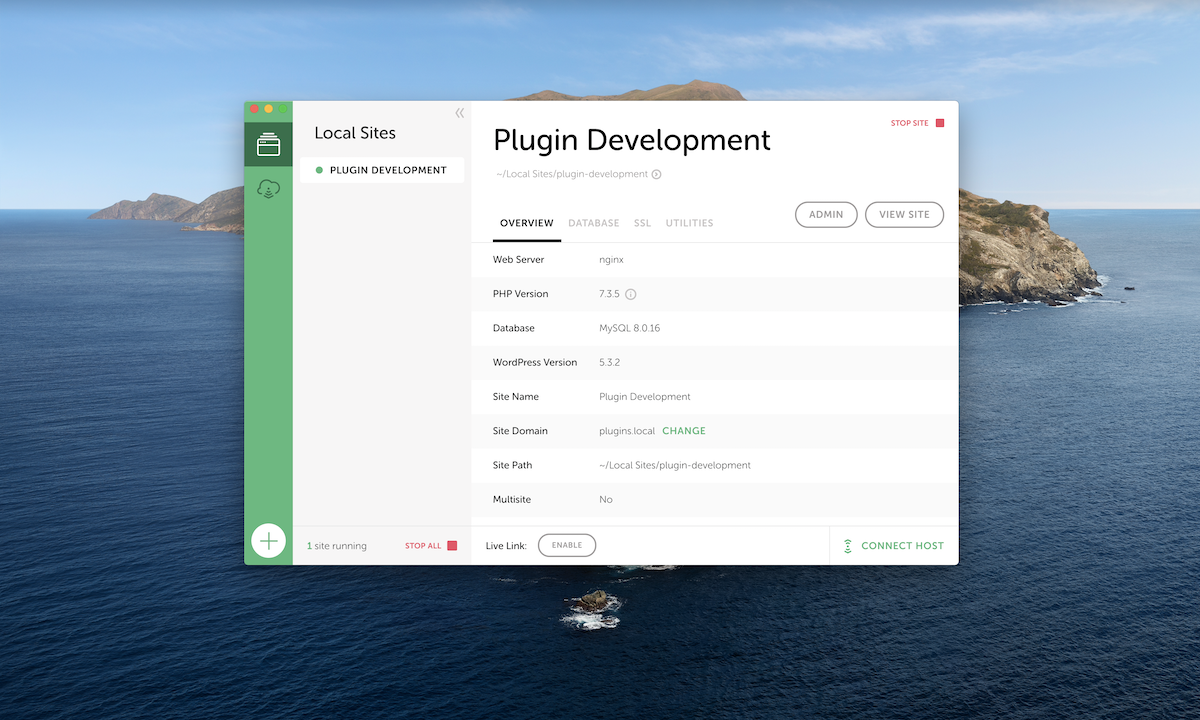1200x720 pixels.
Task: Click the Connect Host icon
Action: pyautogui.click(x=848, y=546)
